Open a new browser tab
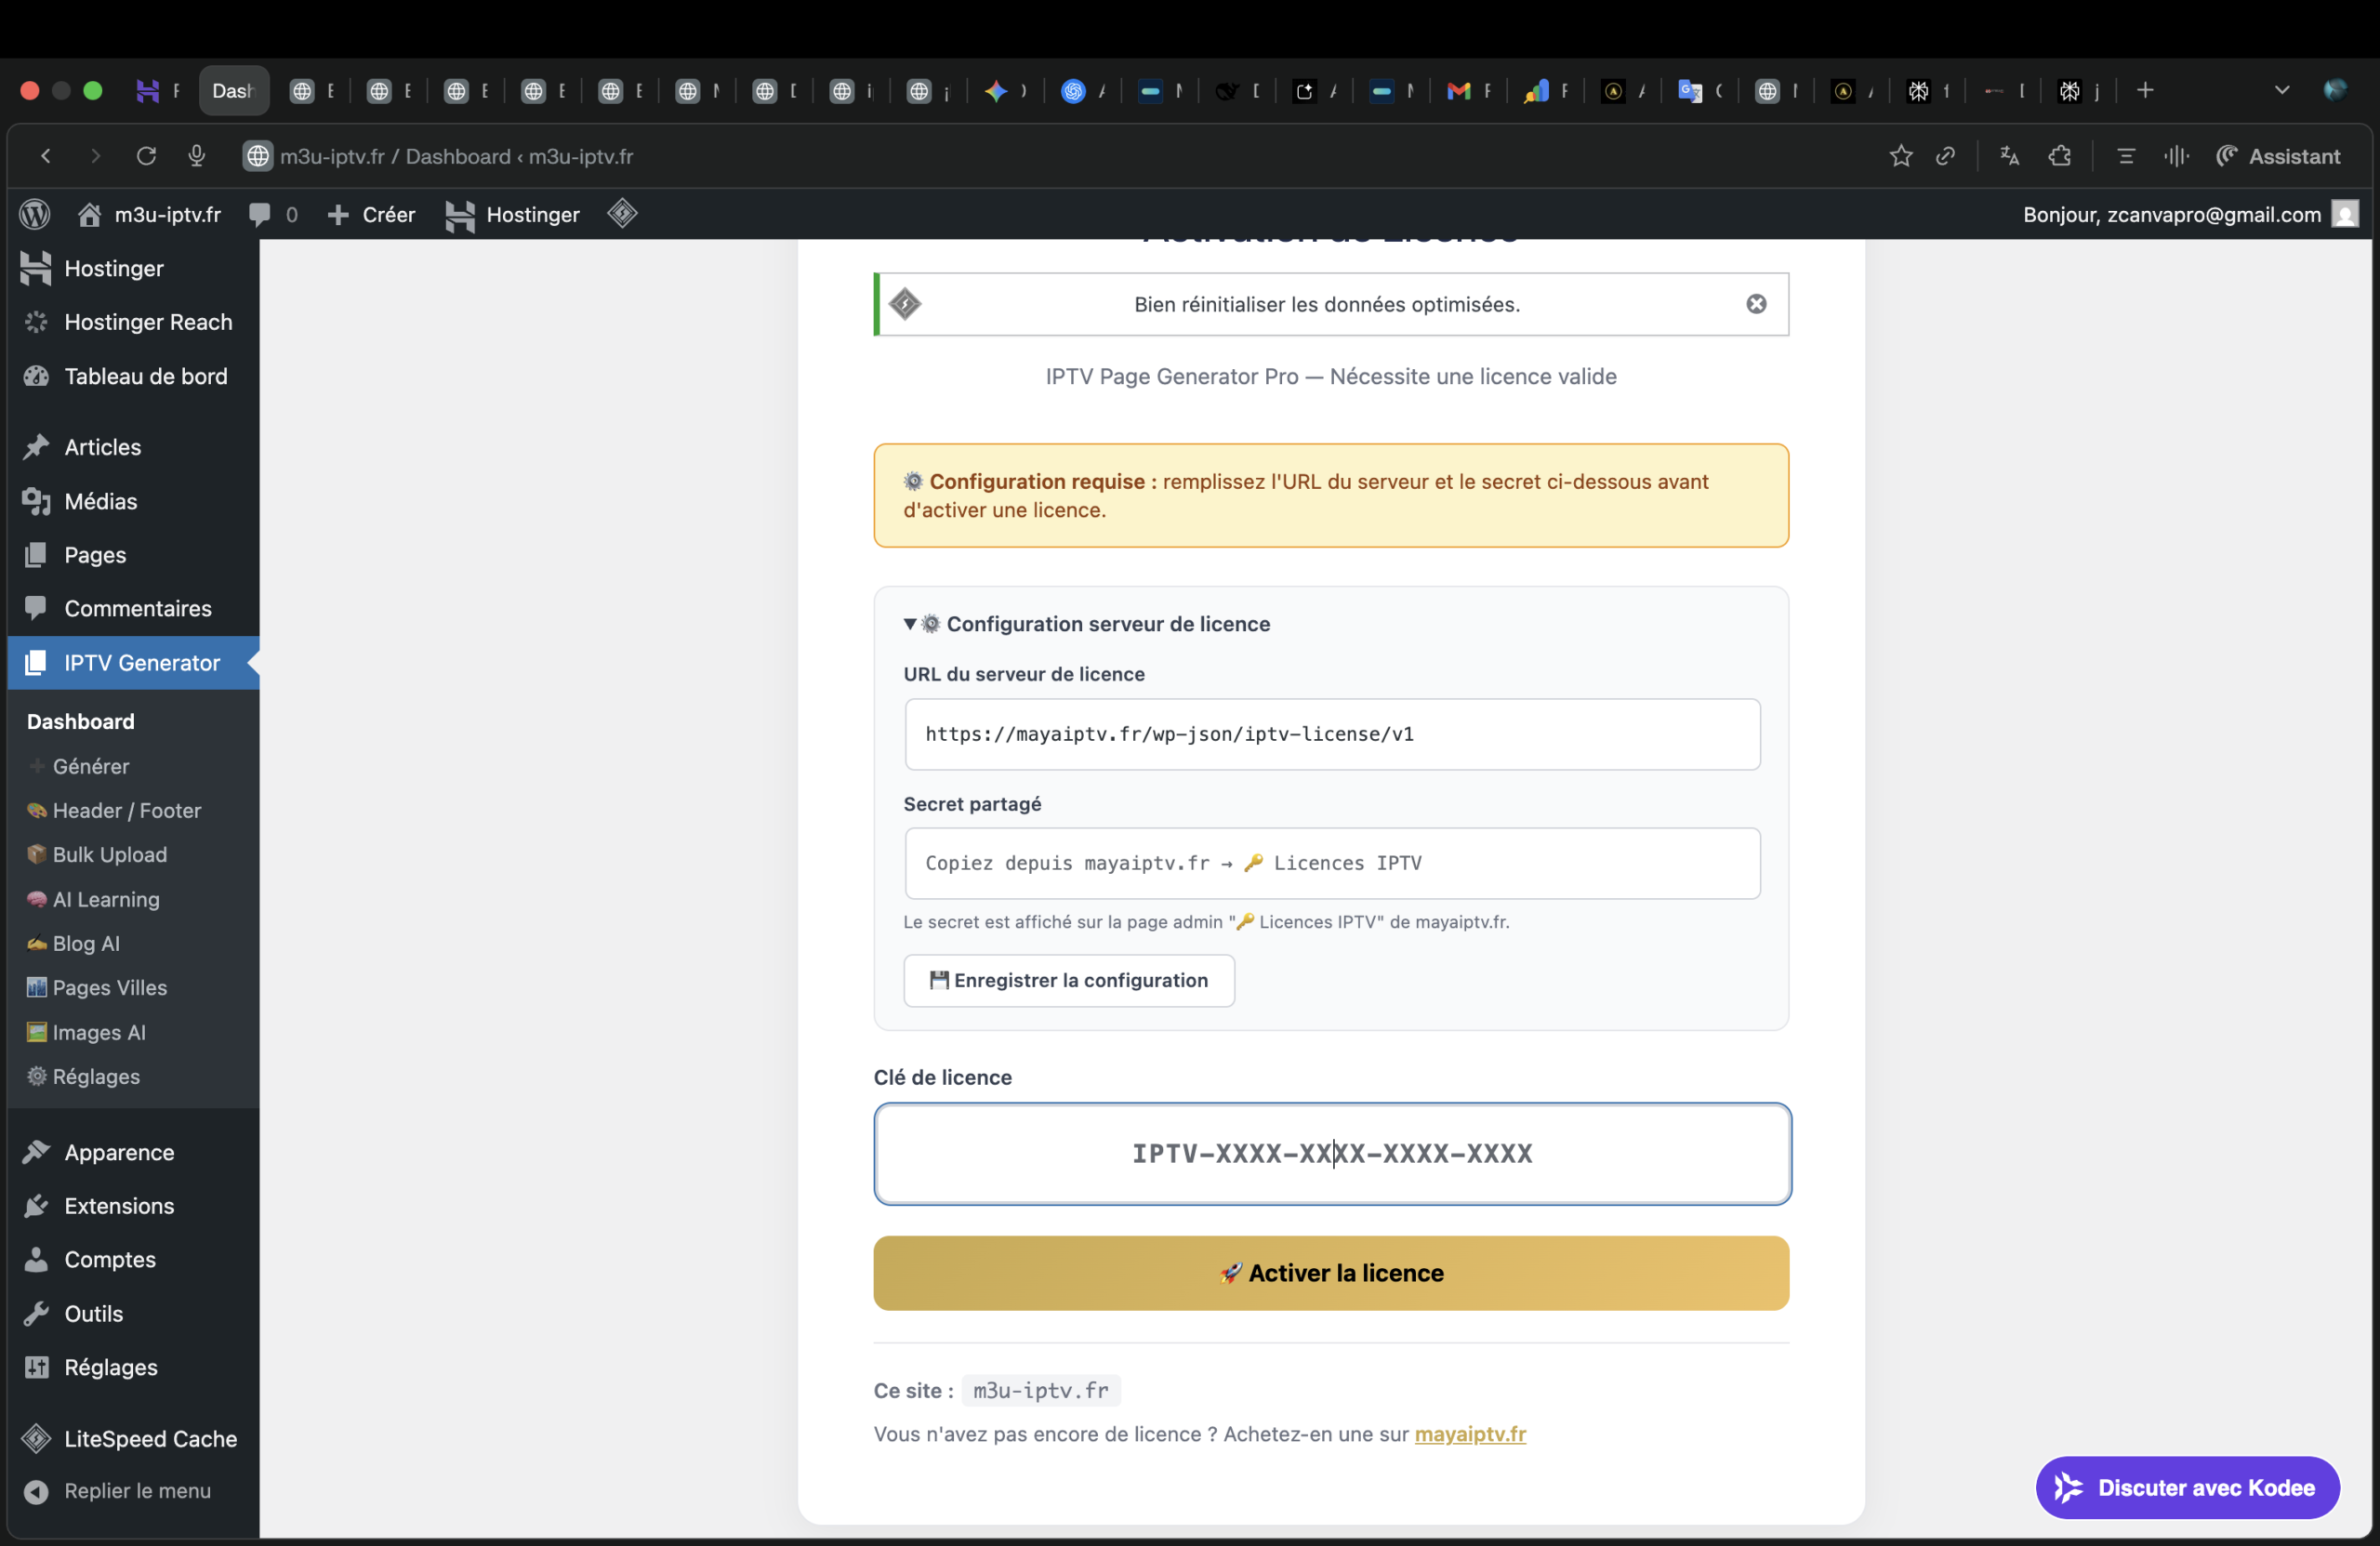The image size is (2380, 1546). 2145,91
